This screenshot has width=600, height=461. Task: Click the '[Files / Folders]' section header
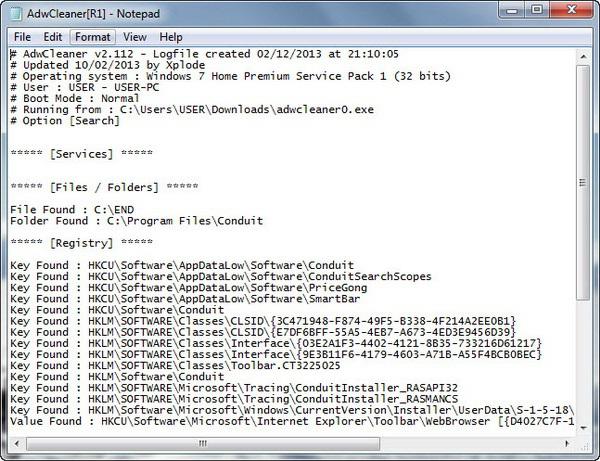pos(104,187)
